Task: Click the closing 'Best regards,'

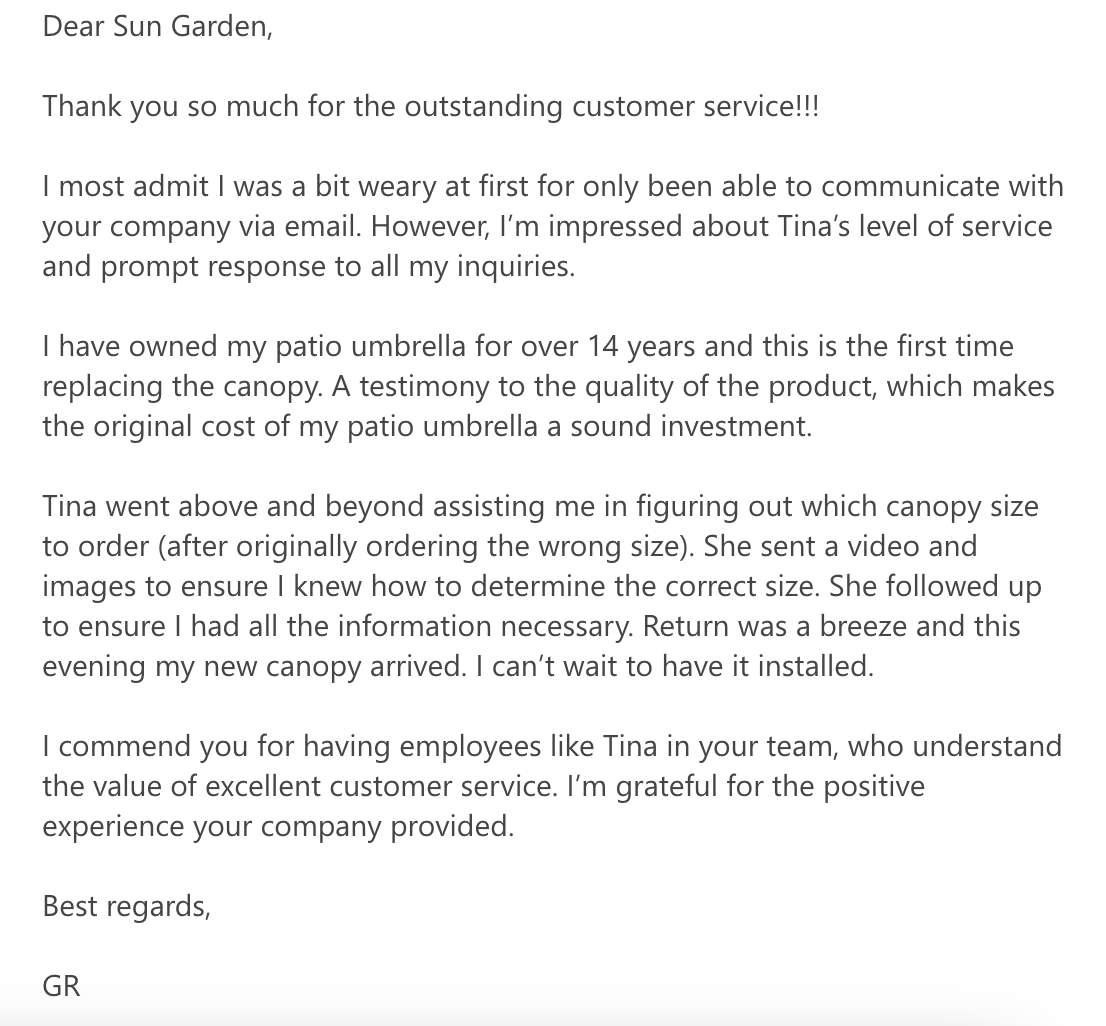Action: [x=126, y=906]
